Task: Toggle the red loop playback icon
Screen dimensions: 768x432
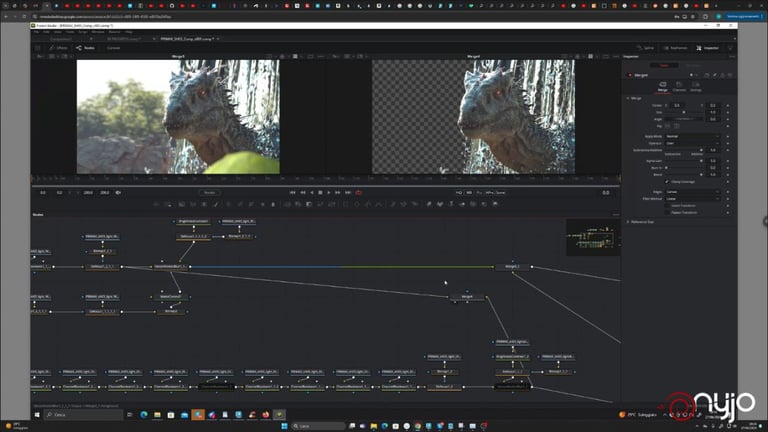Action: tap(359, 192)
